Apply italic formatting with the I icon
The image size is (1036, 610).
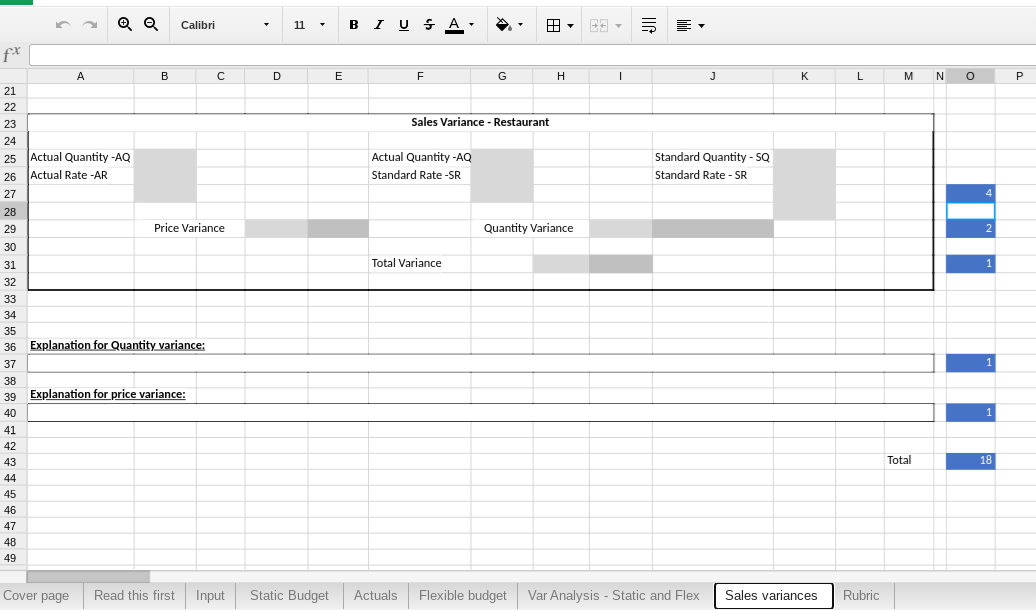378,24
